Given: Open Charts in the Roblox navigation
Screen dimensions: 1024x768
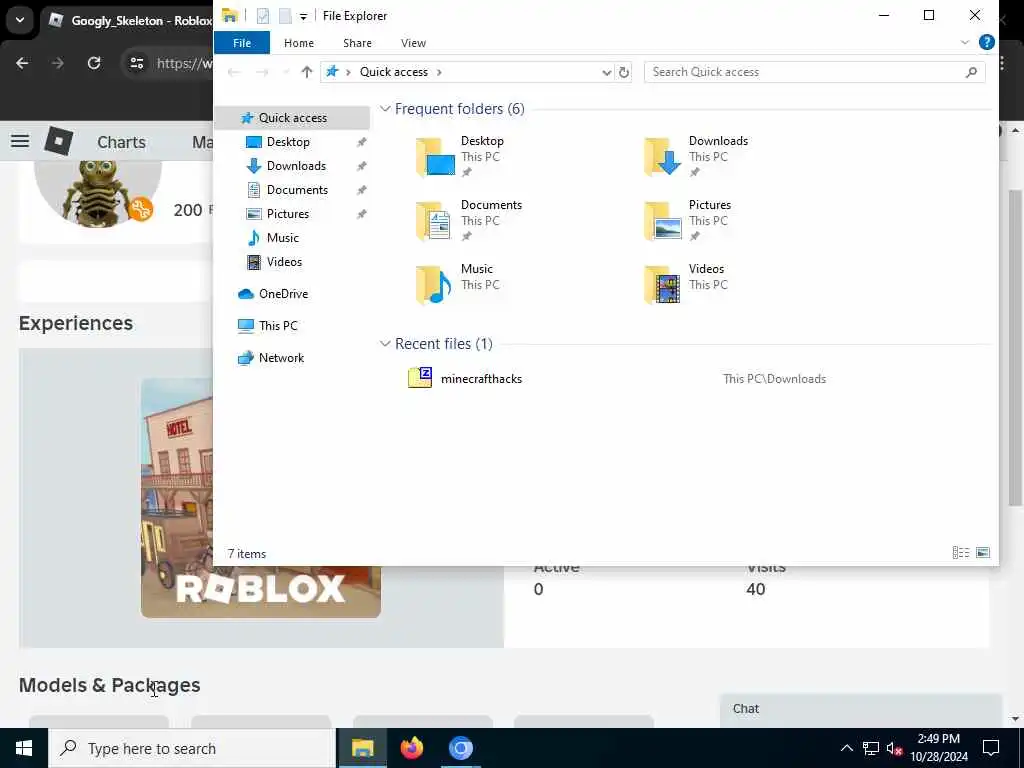Looking at the screenshot, I should tap(121, 142).
